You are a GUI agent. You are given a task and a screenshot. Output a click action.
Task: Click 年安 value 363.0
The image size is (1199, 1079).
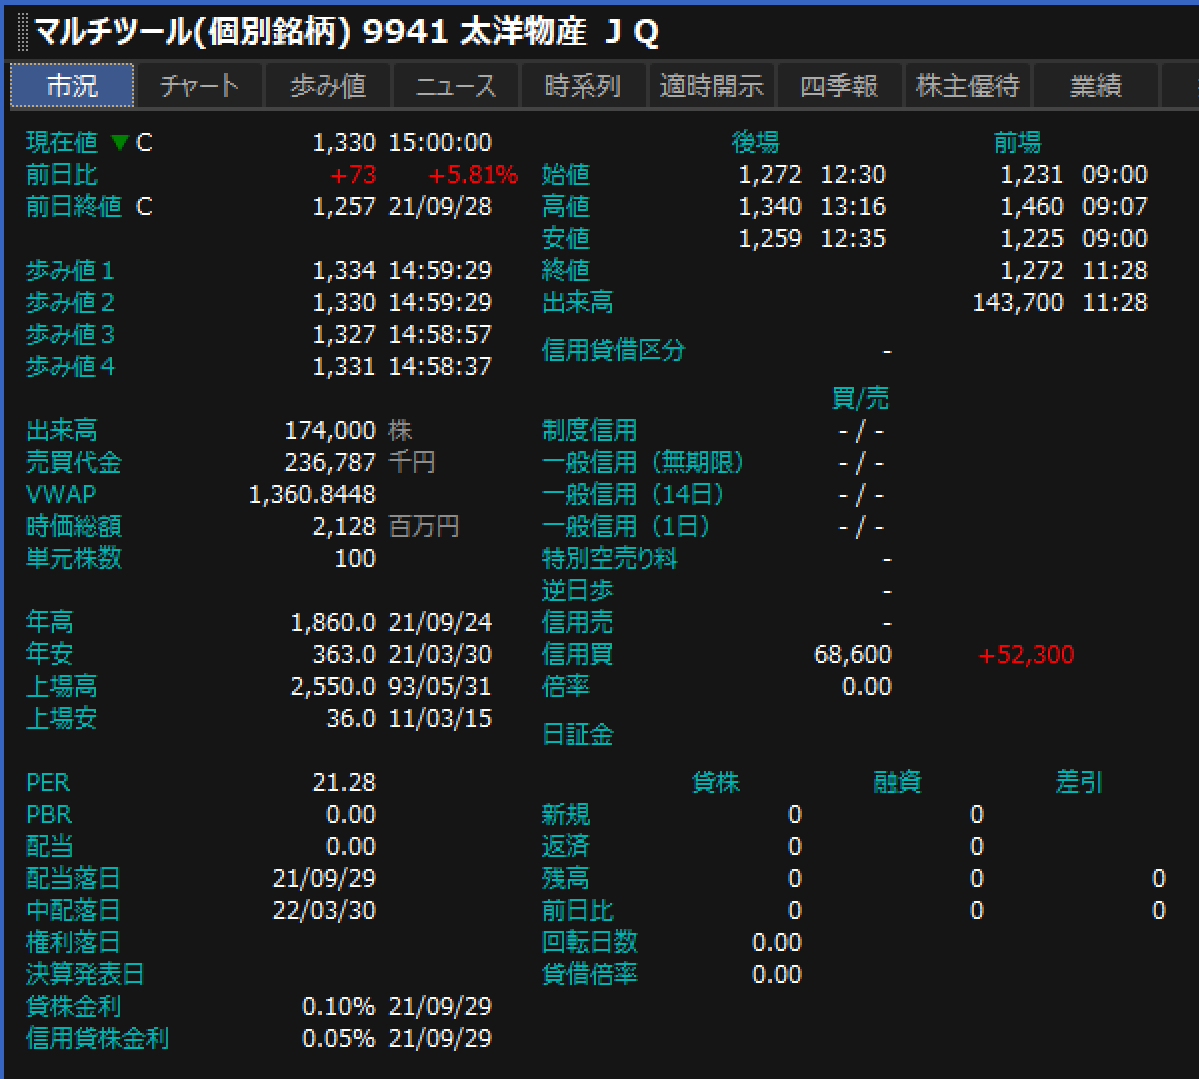pos(344,655)
